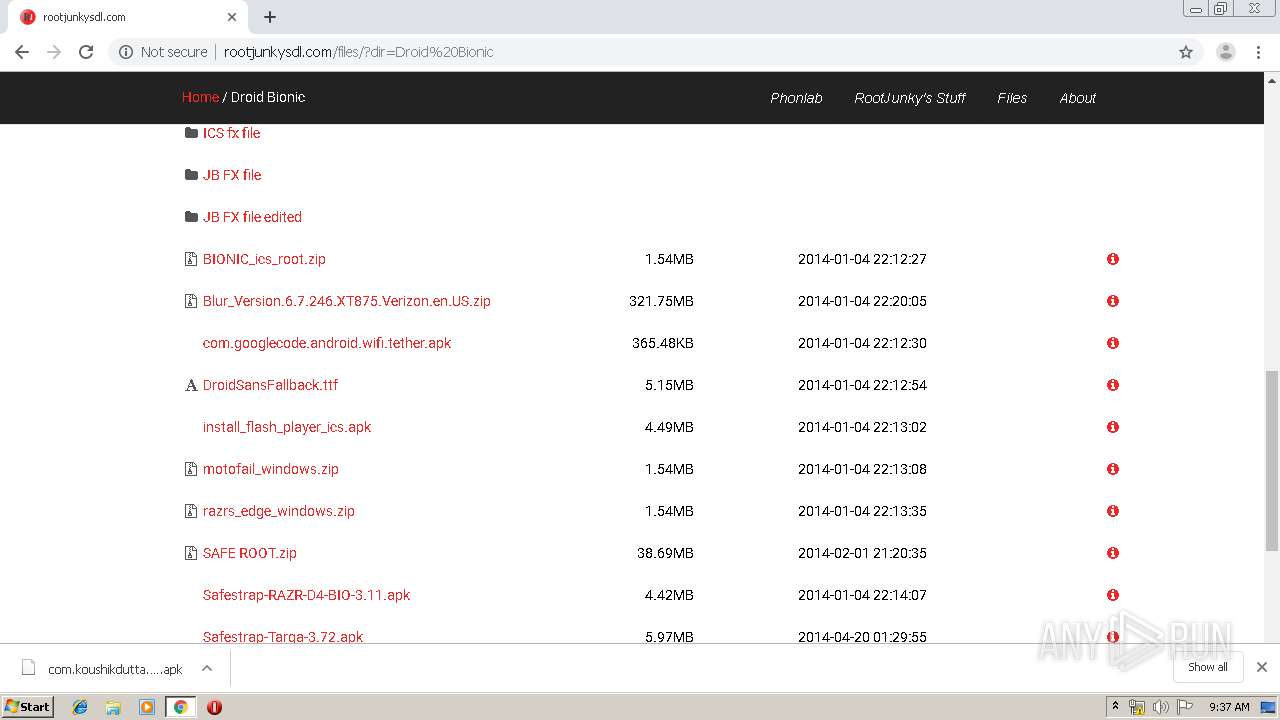Click font icon beside DroidSansFallback.ttf
1280x720 pixels.
point(191,385)
